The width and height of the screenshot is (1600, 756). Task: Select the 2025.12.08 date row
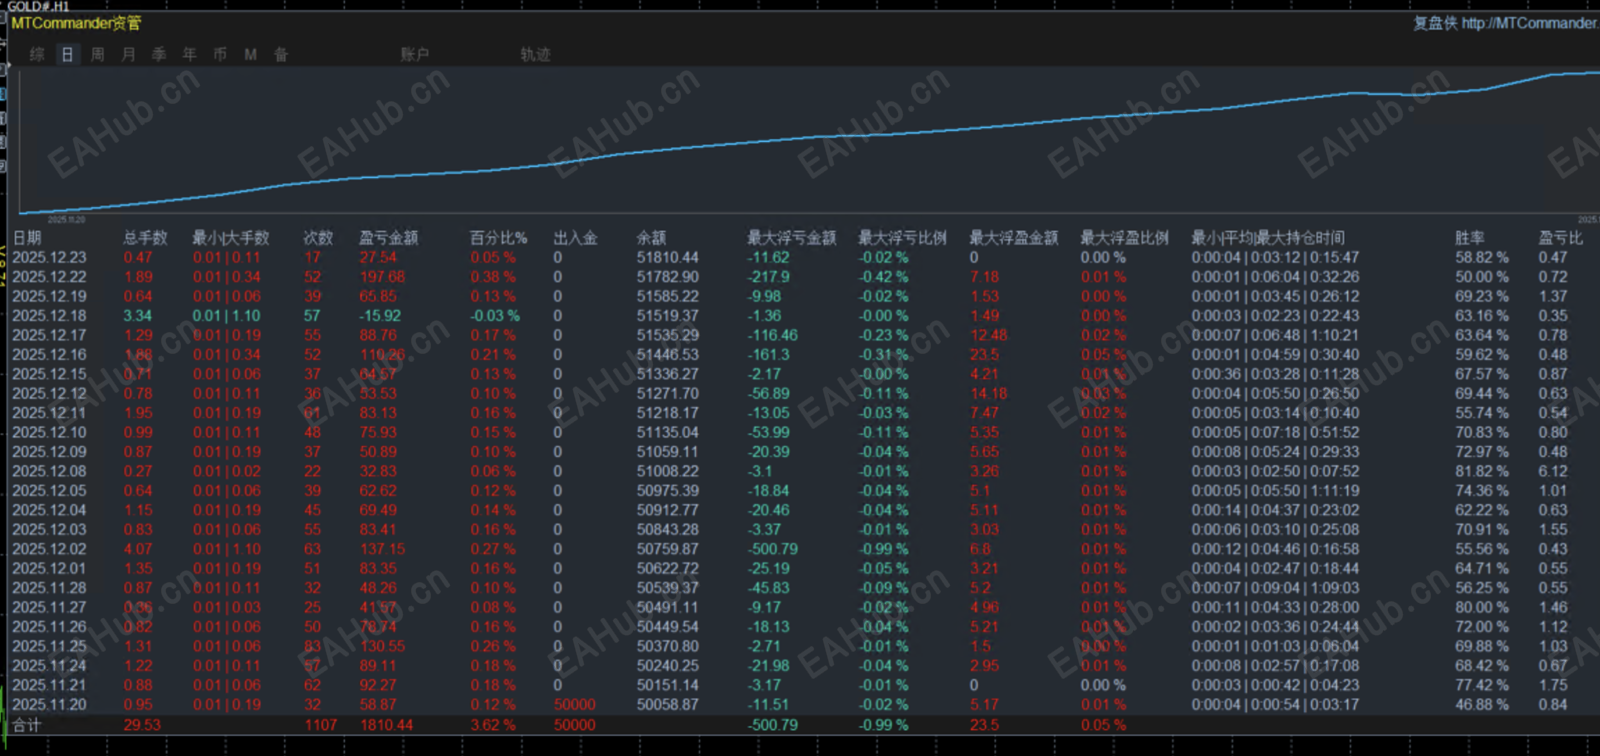(x=49, y=472)
